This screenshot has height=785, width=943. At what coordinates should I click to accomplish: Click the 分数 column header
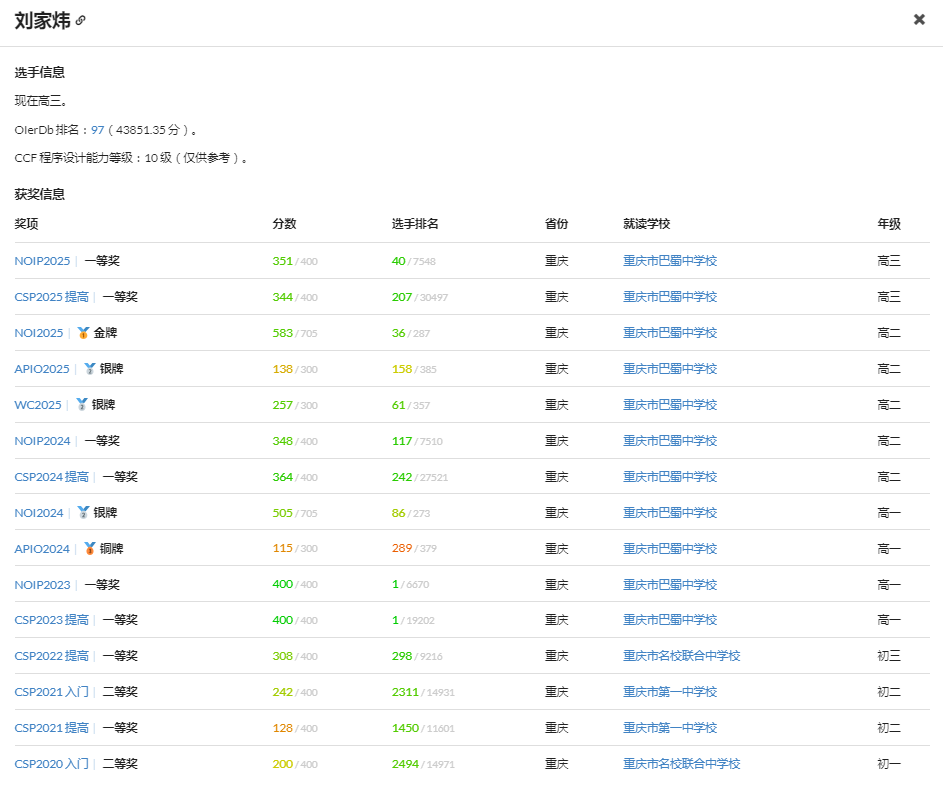283,224
